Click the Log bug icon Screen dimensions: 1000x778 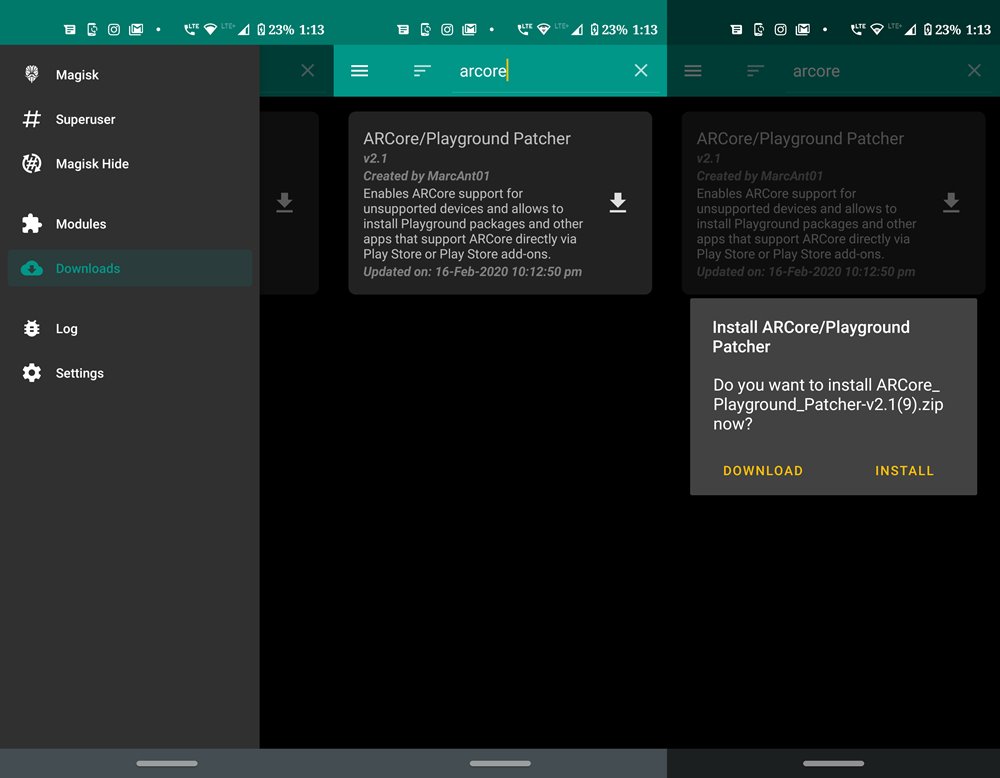pyautogui.click(x=31, y=328)
